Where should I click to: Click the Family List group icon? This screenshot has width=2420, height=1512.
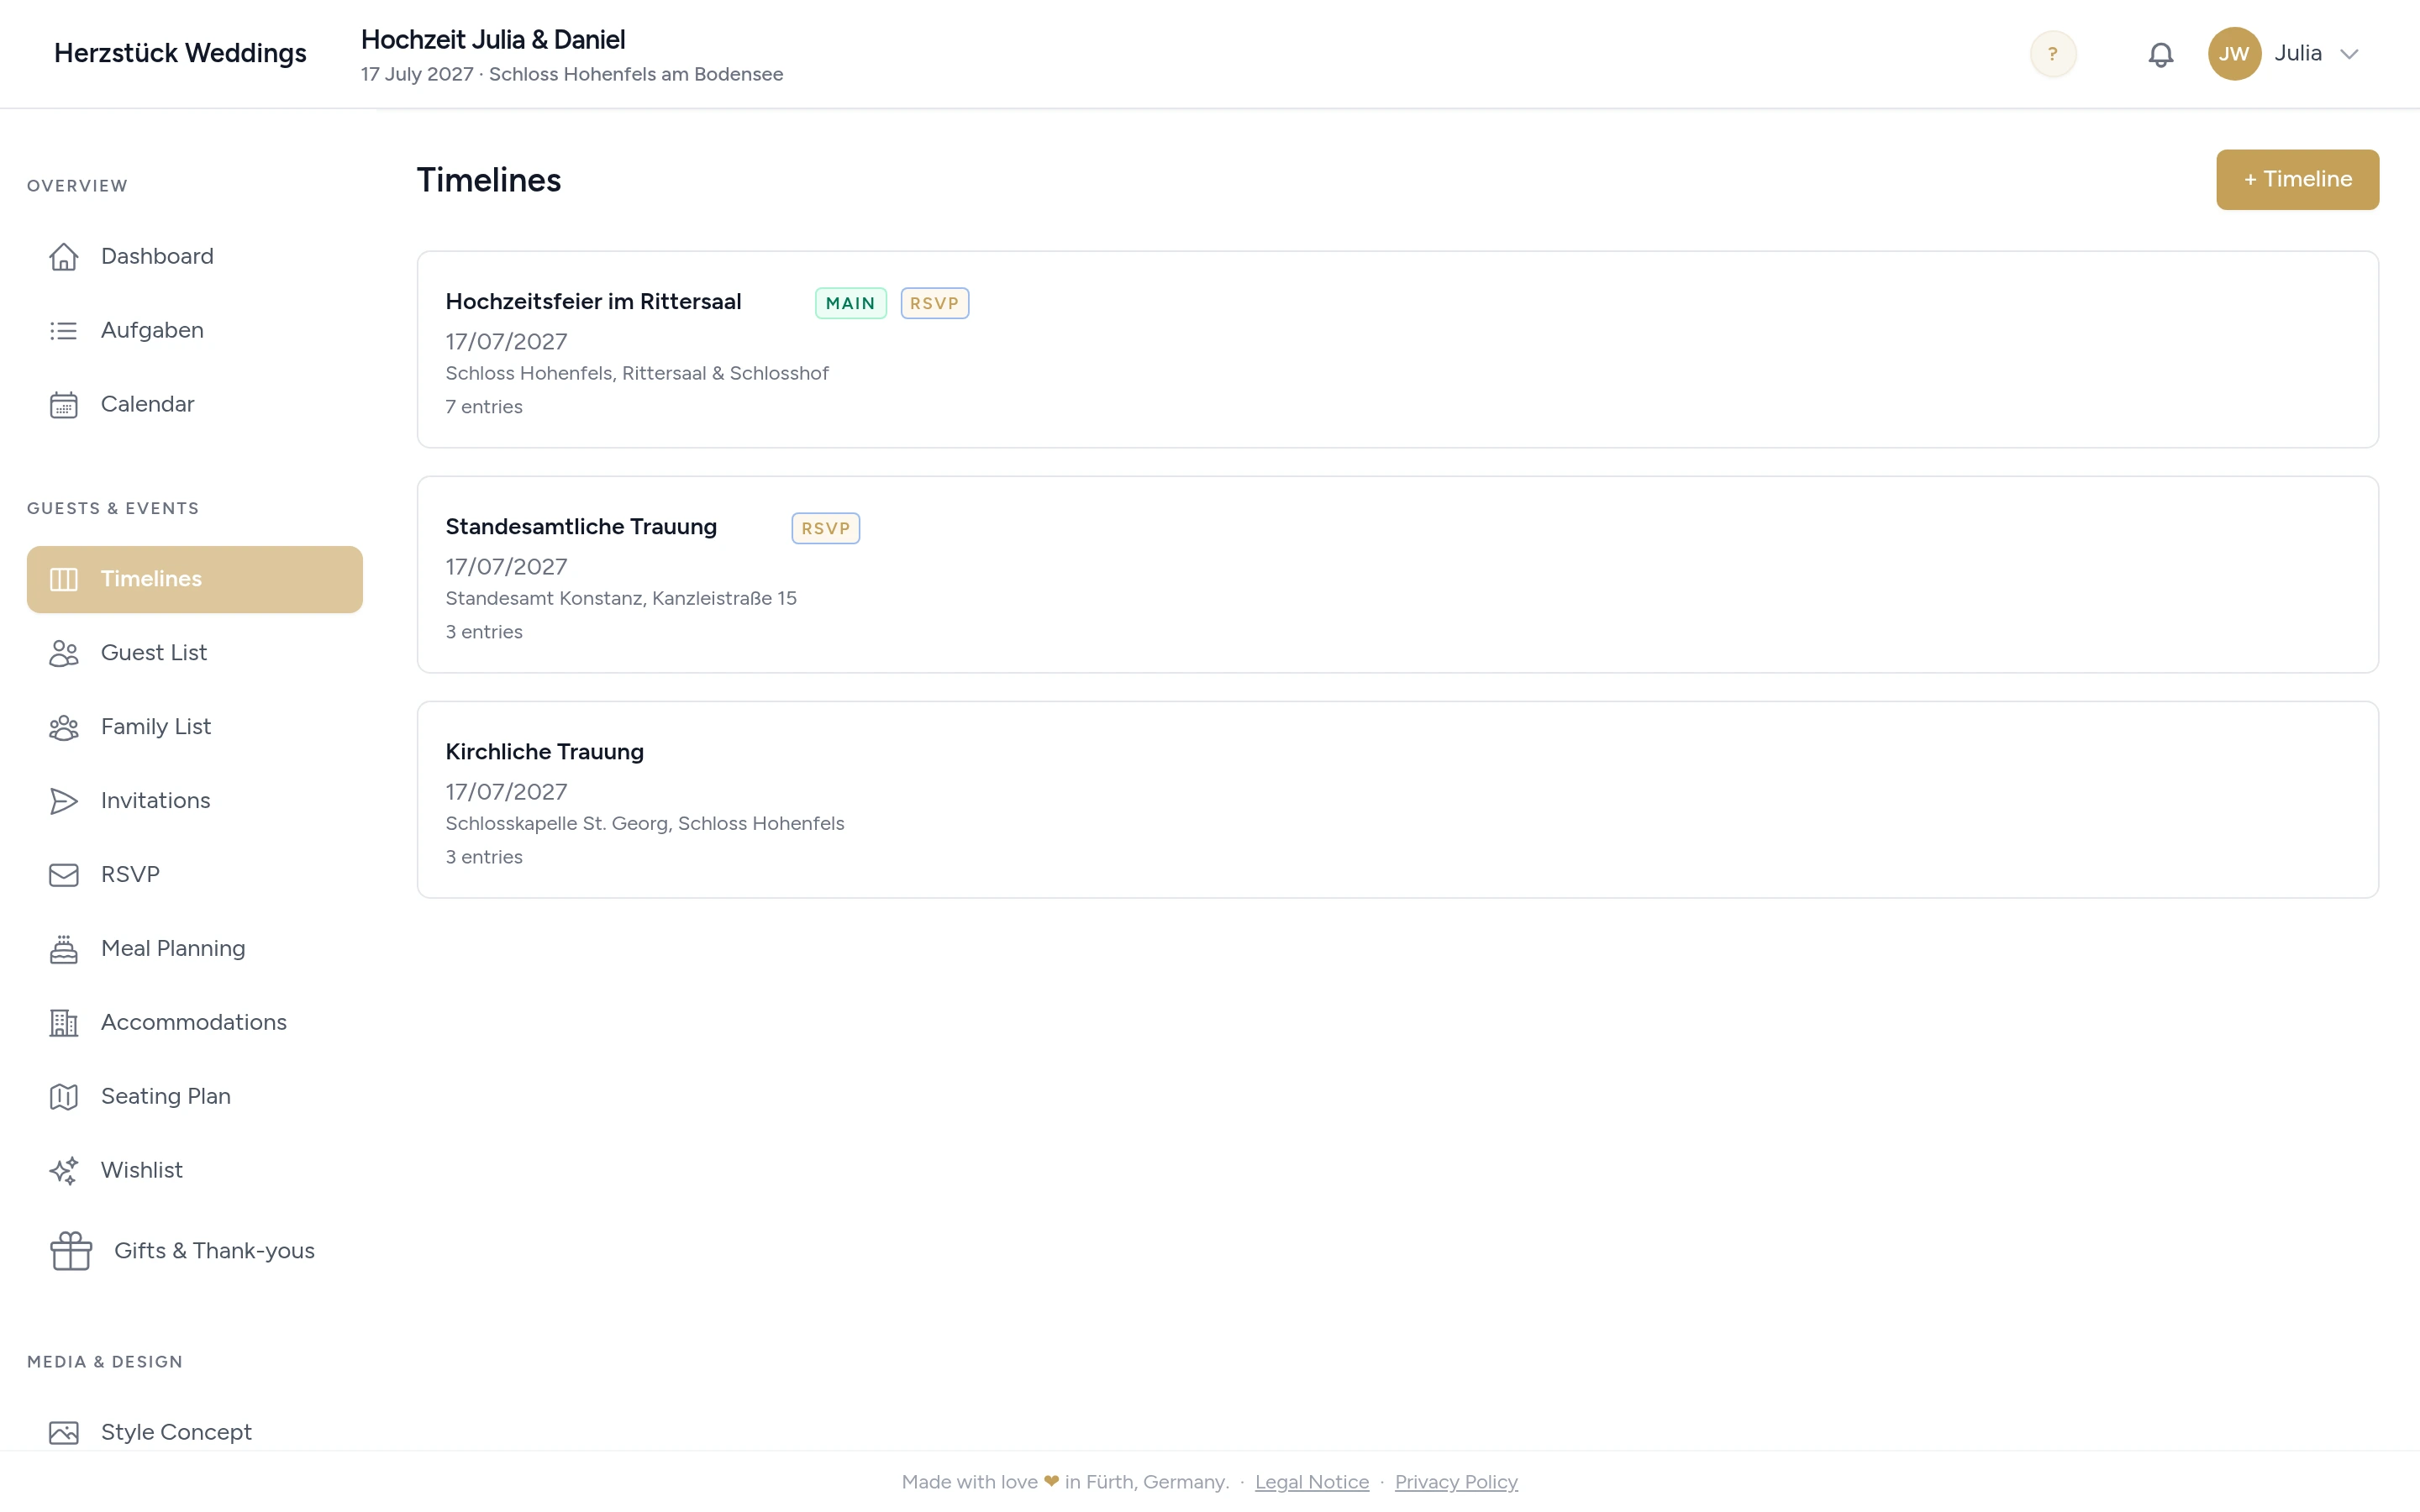point(64,727)
